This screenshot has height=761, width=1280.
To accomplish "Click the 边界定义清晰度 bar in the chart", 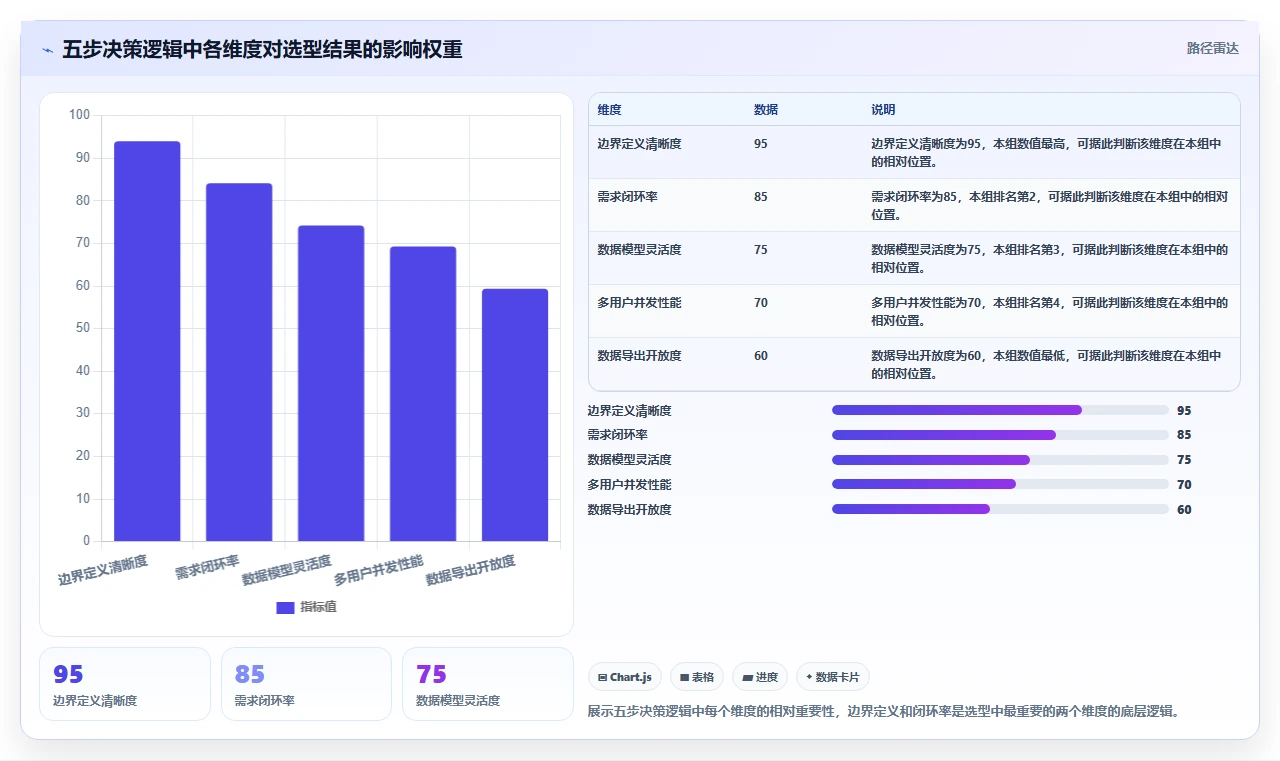I will coord(147,341).
